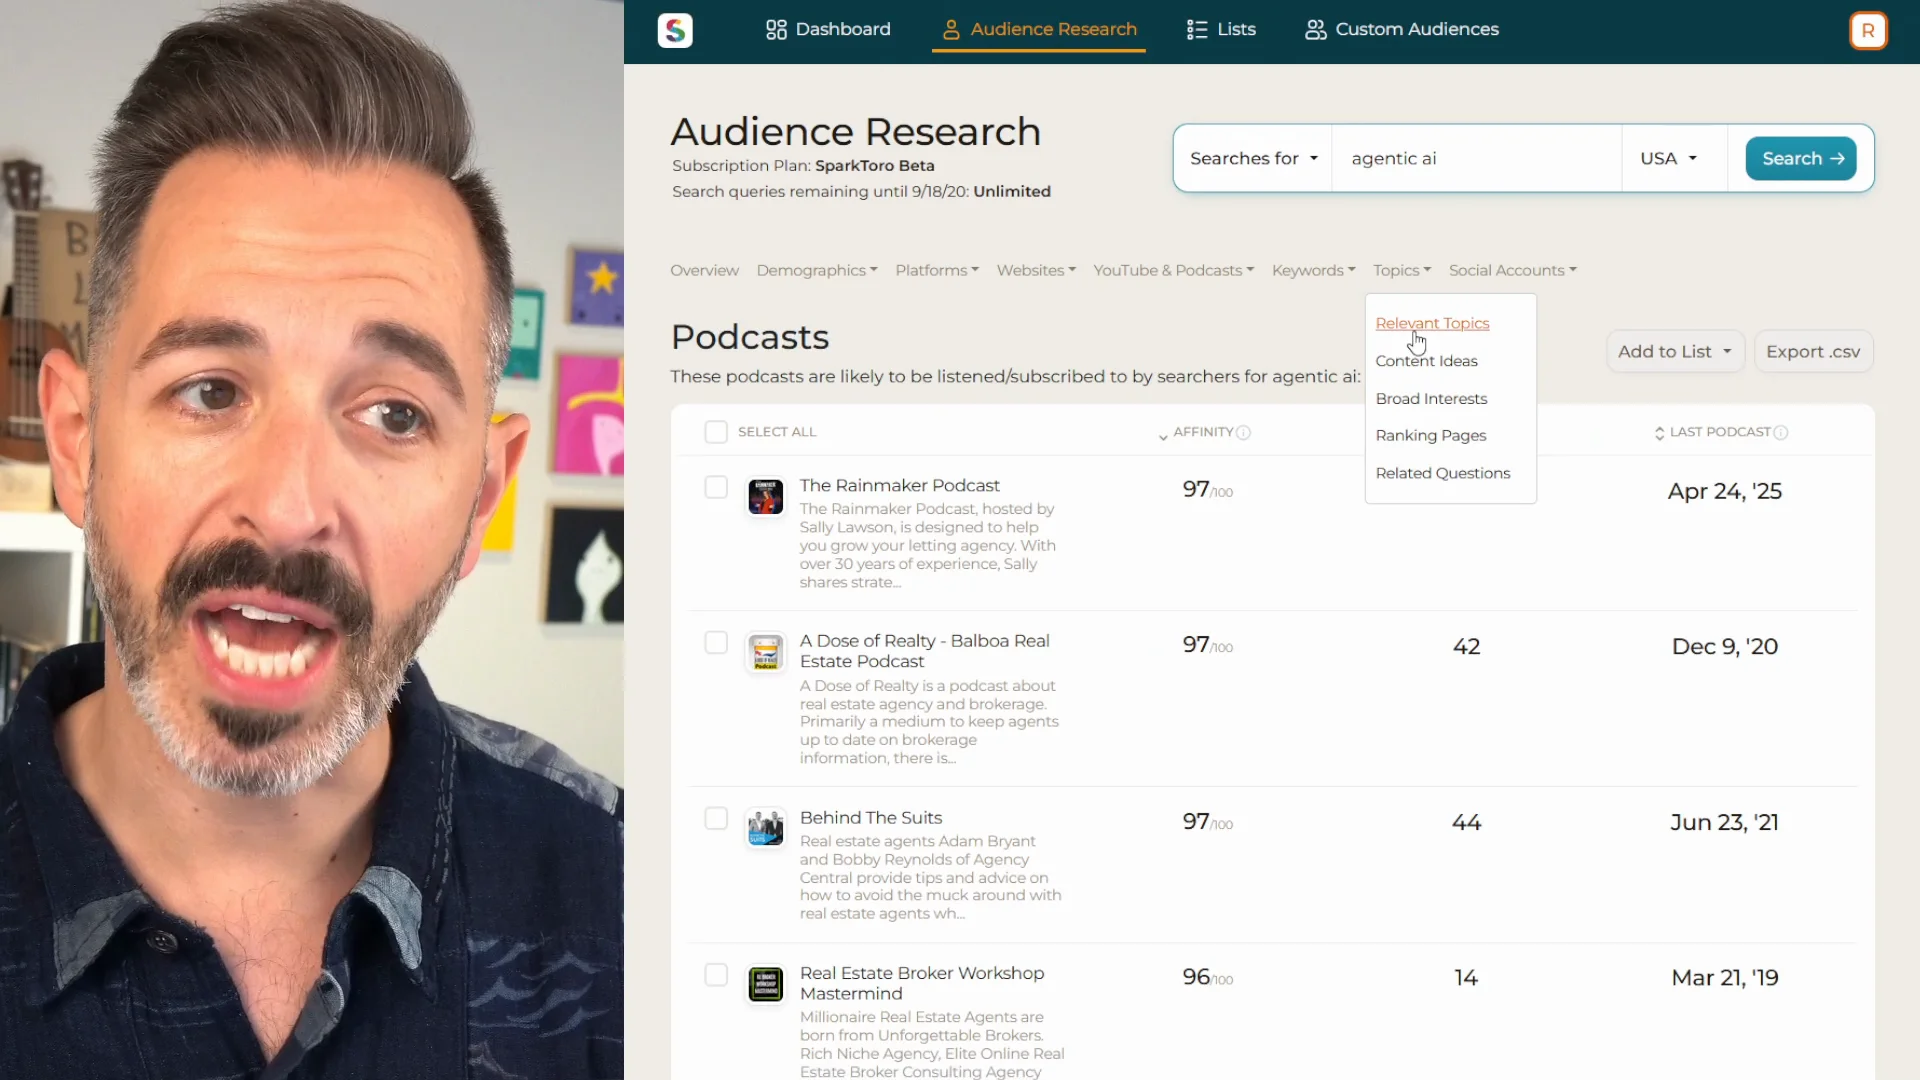Open the Lists tab

(1221, 29)
